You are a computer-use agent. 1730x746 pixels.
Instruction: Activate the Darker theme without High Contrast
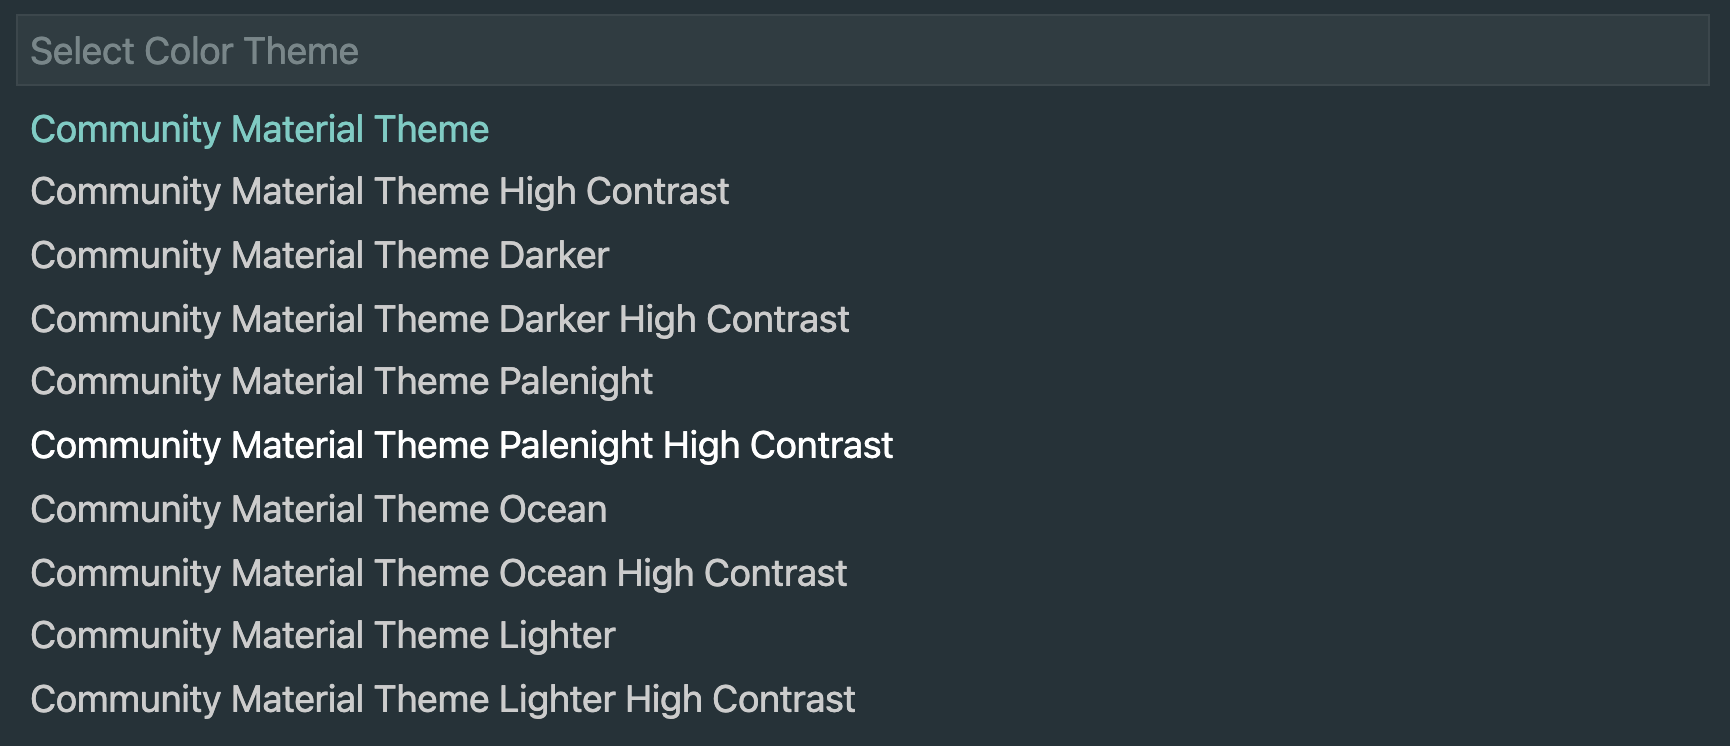click(320, 256)
